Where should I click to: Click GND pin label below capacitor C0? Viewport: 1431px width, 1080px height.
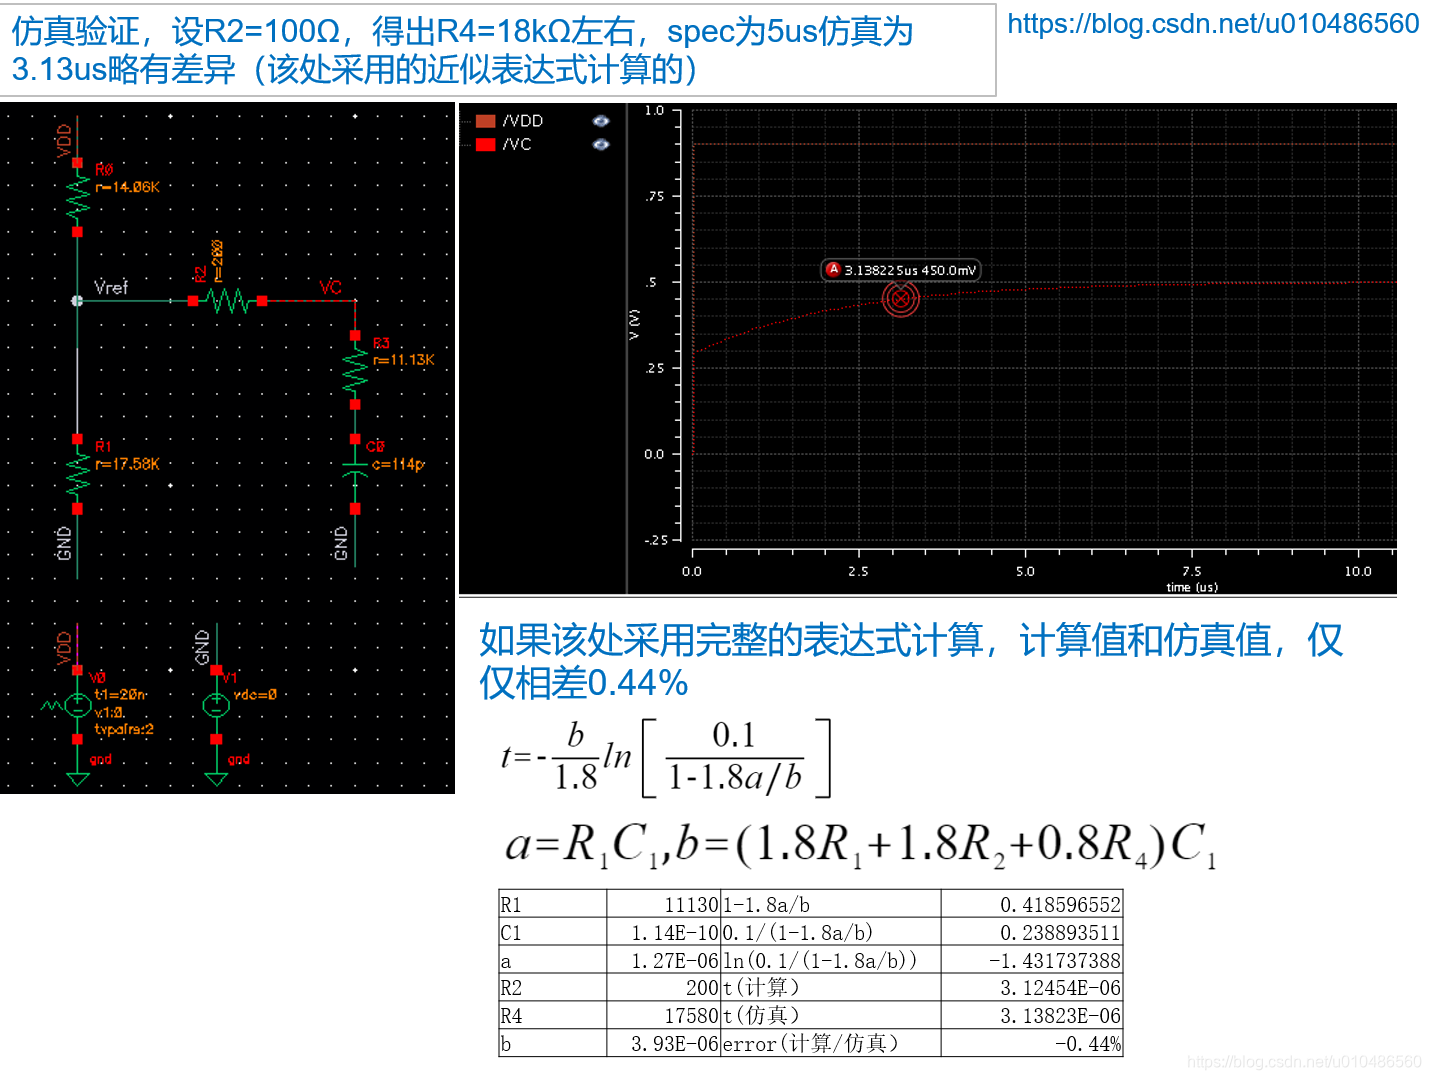click(341, 543)
